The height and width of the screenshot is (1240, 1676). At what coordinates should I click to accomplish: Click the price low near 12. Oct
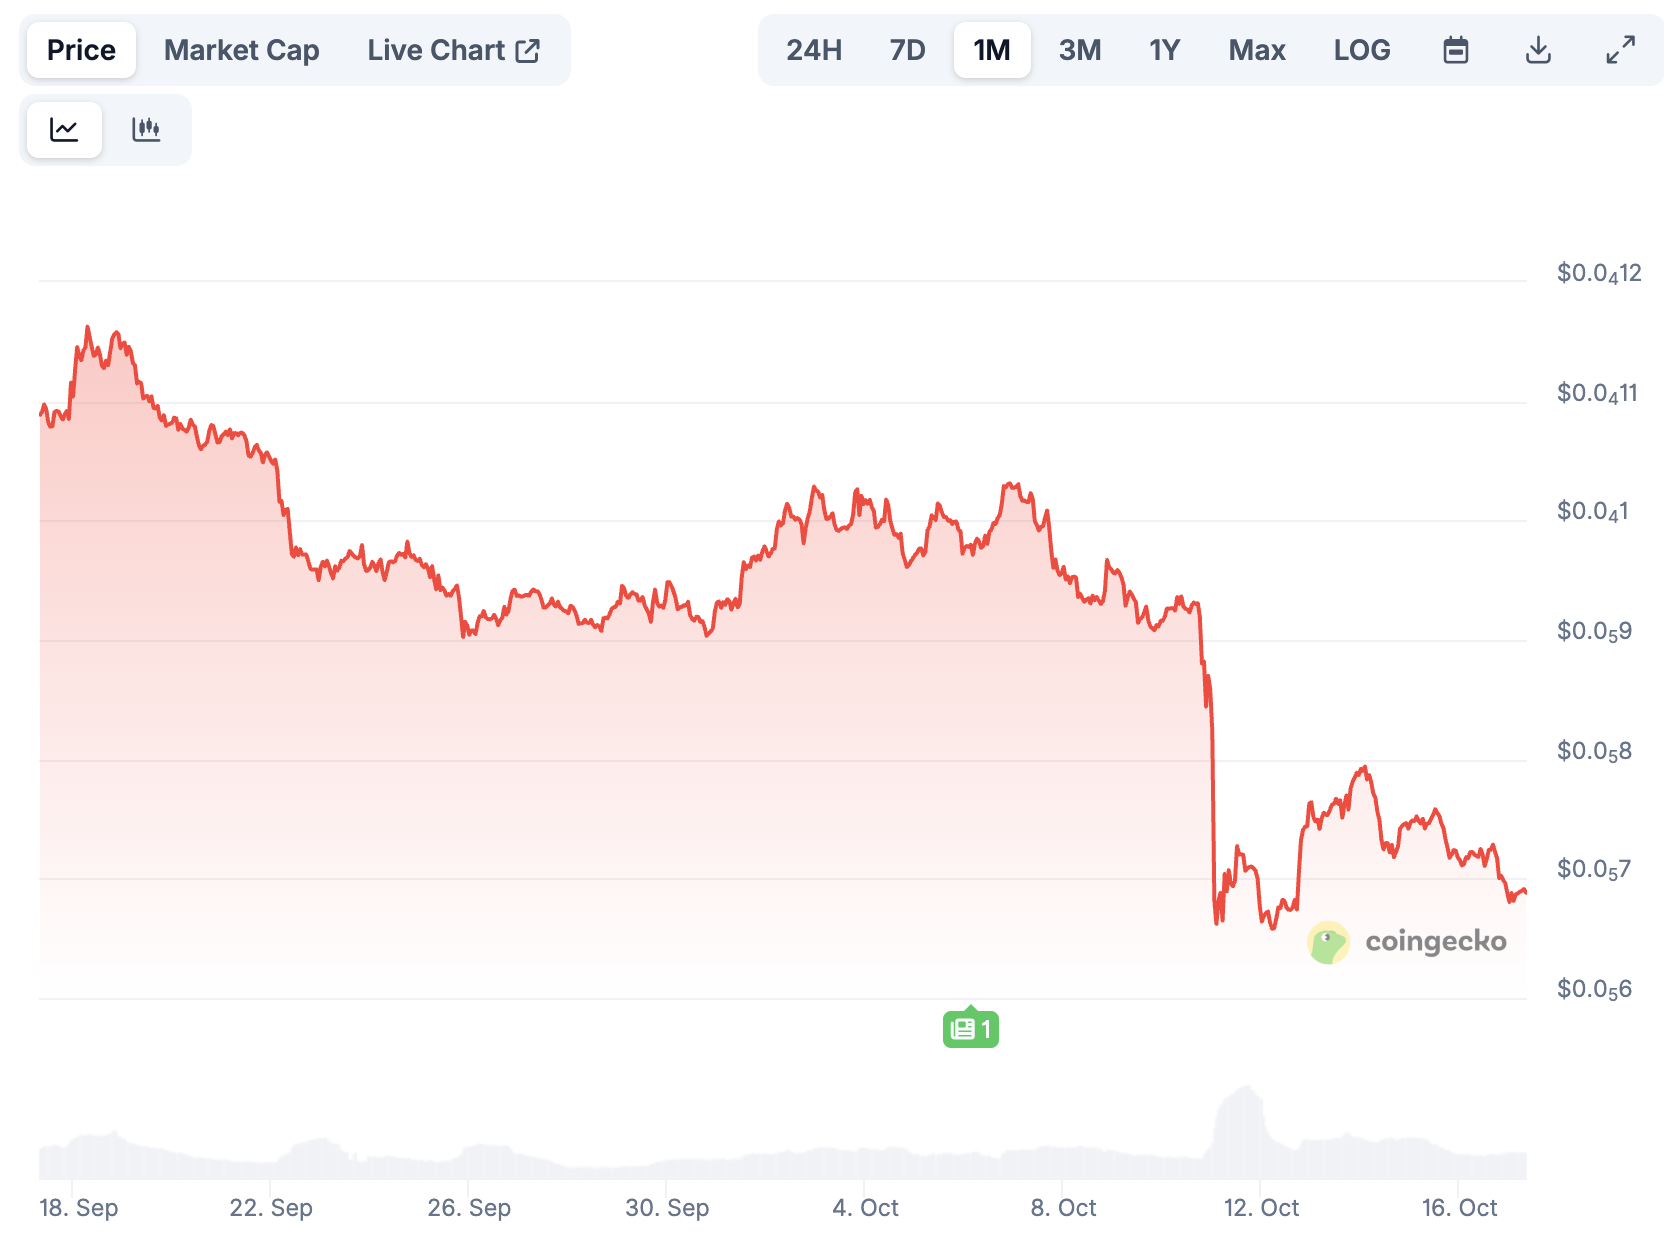[x=1217, y=922]
